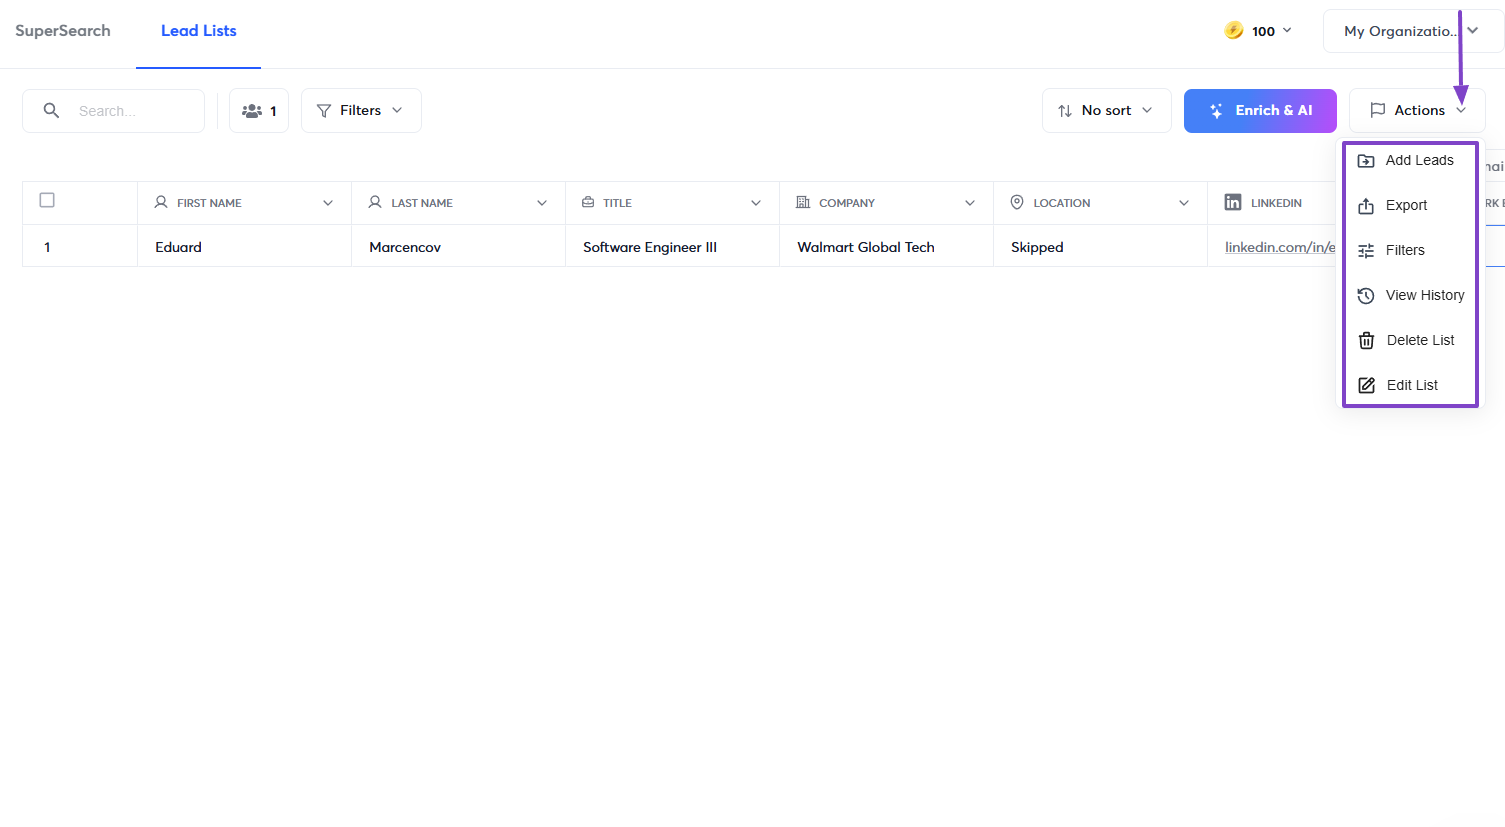Click the sparkle icon on Enrich & AI
Image resolution: width=1505 pixels, height=827 pixels.
click(x=1216, y=111)
